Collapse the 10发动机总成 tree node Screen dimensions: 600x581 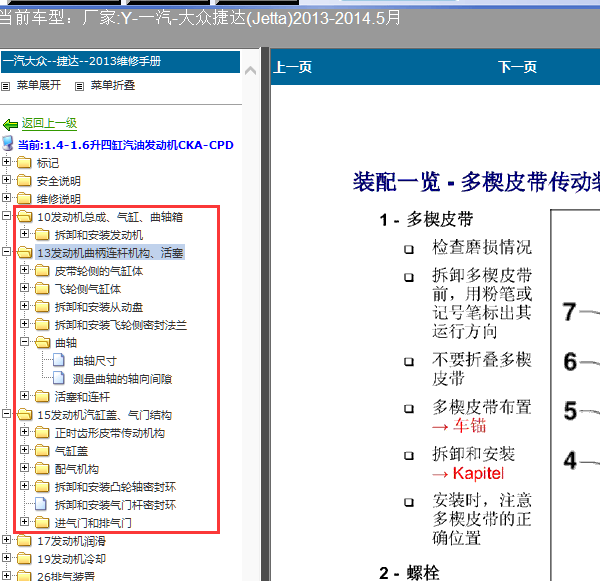coord(6,215)
